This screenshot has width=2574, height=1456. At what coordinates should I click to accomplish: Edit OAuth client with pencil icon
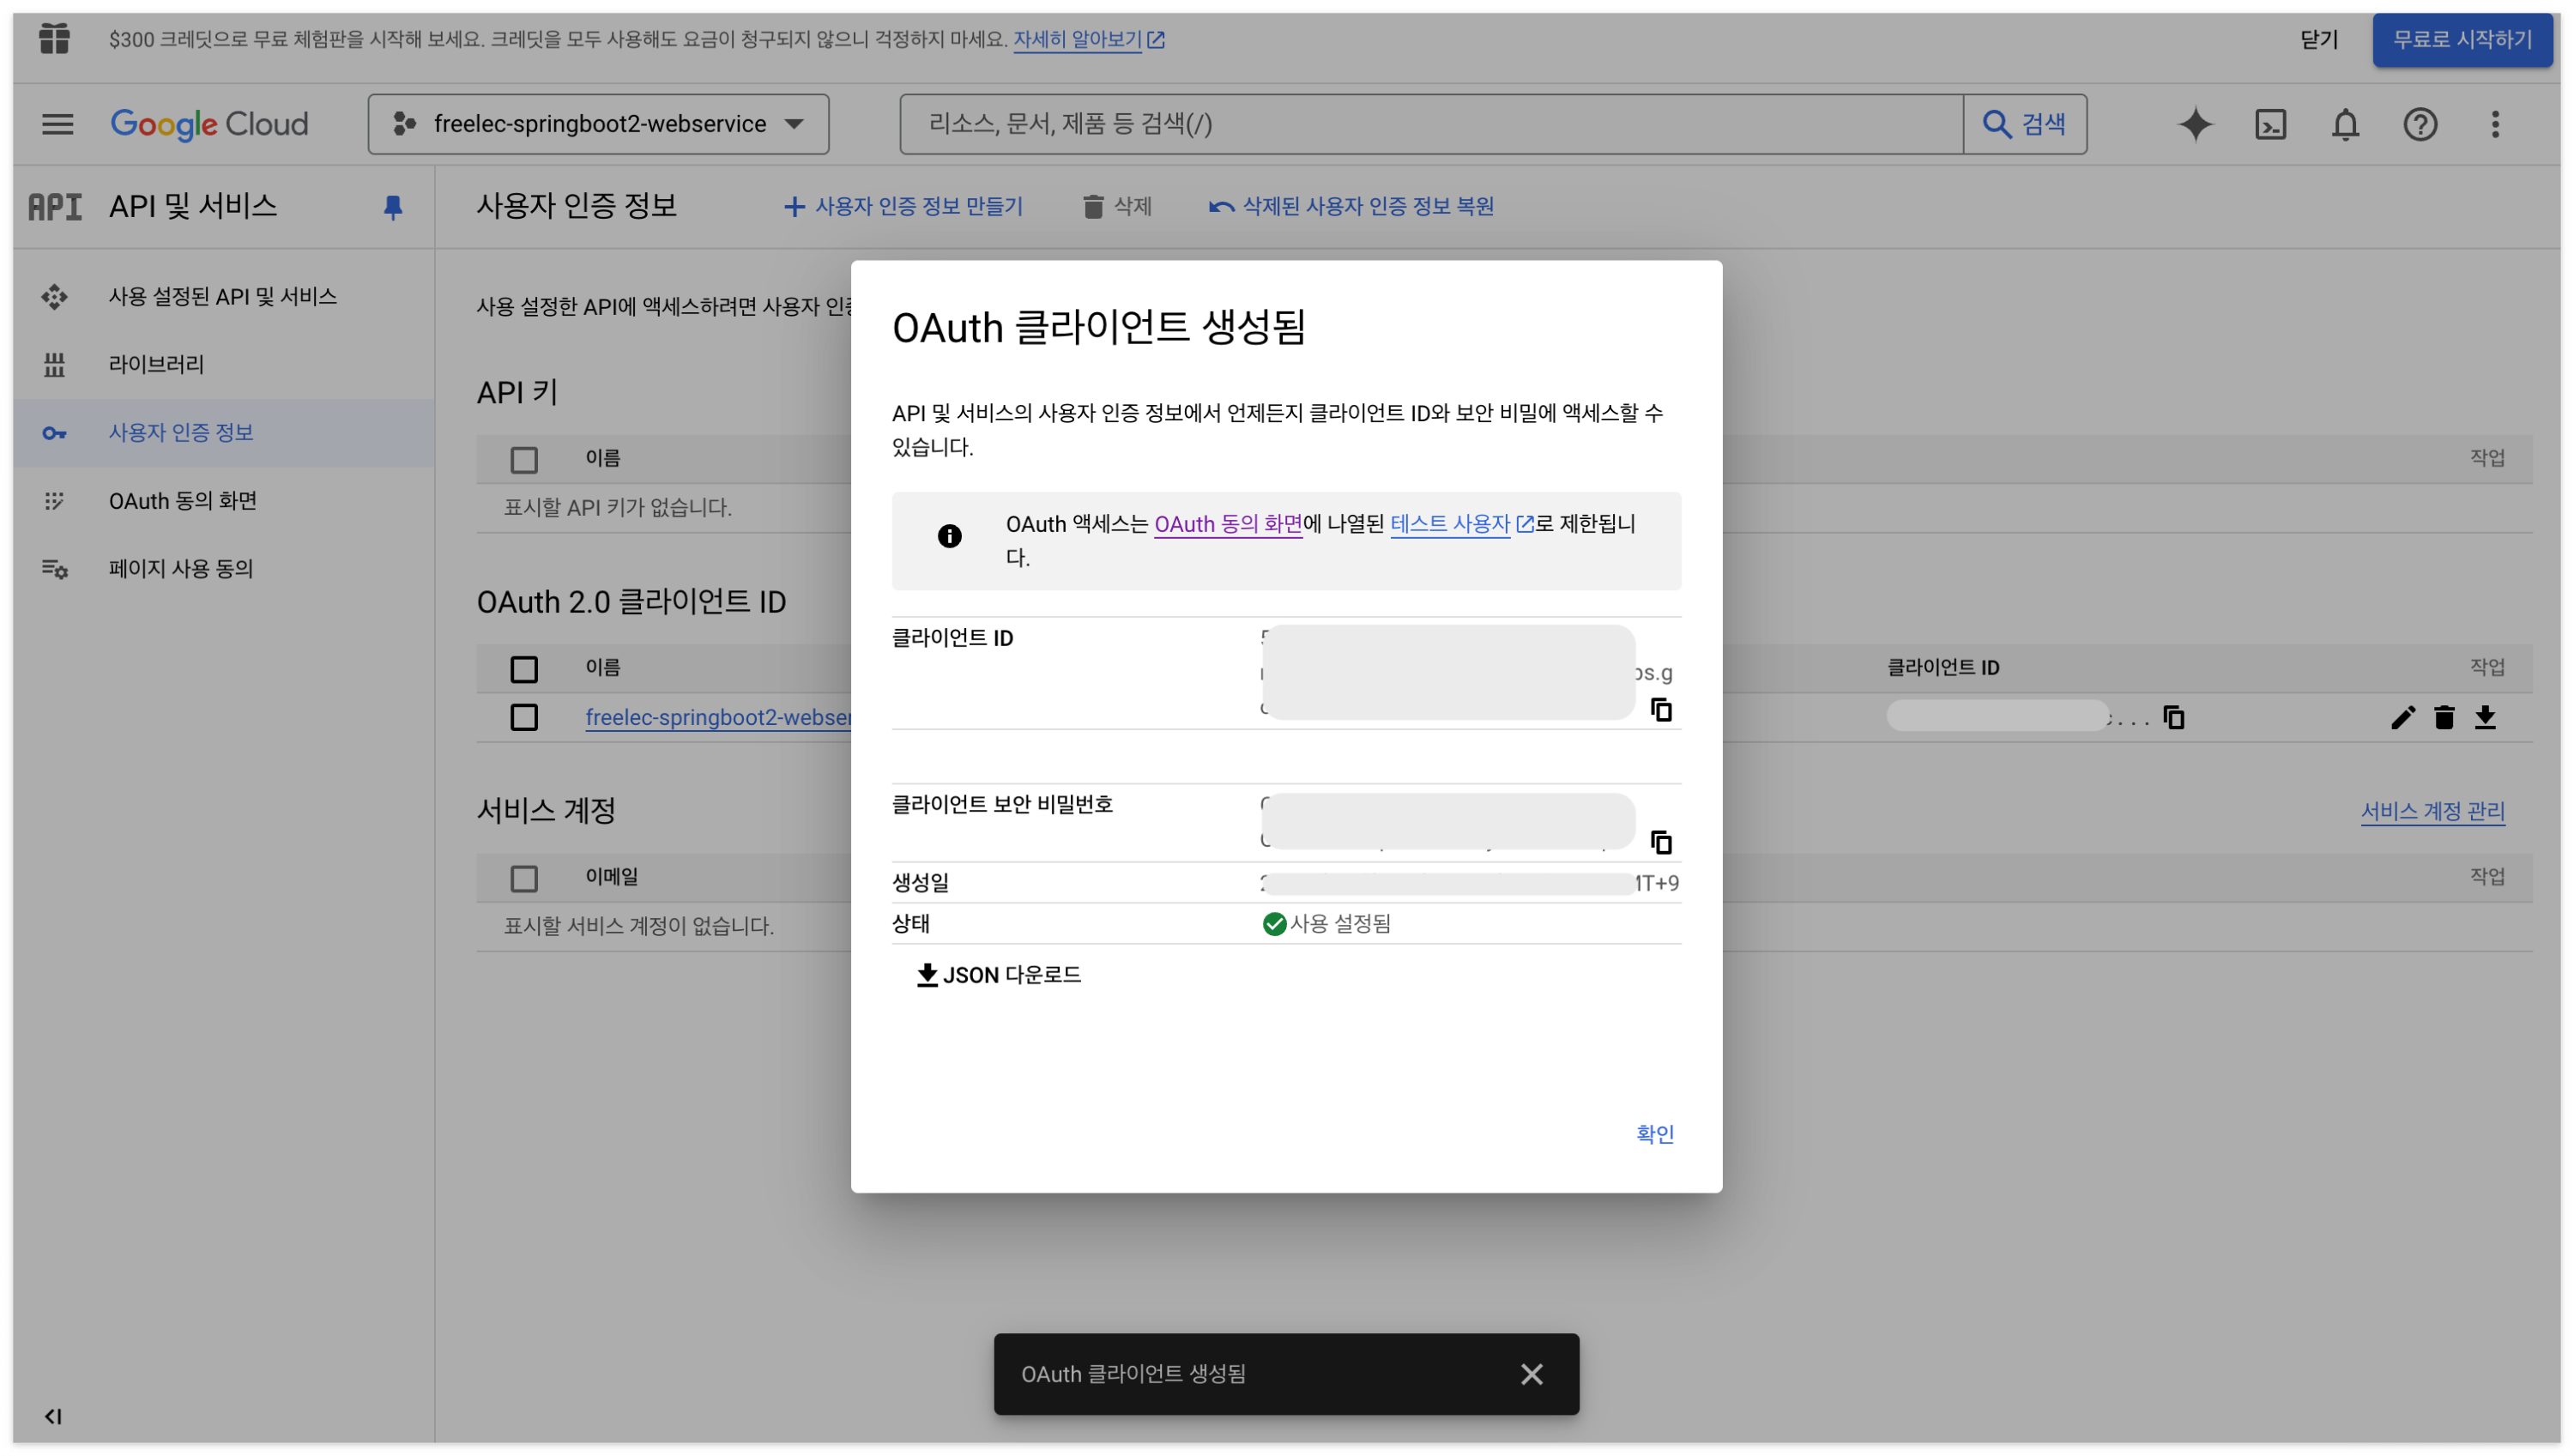point(2402,717)
